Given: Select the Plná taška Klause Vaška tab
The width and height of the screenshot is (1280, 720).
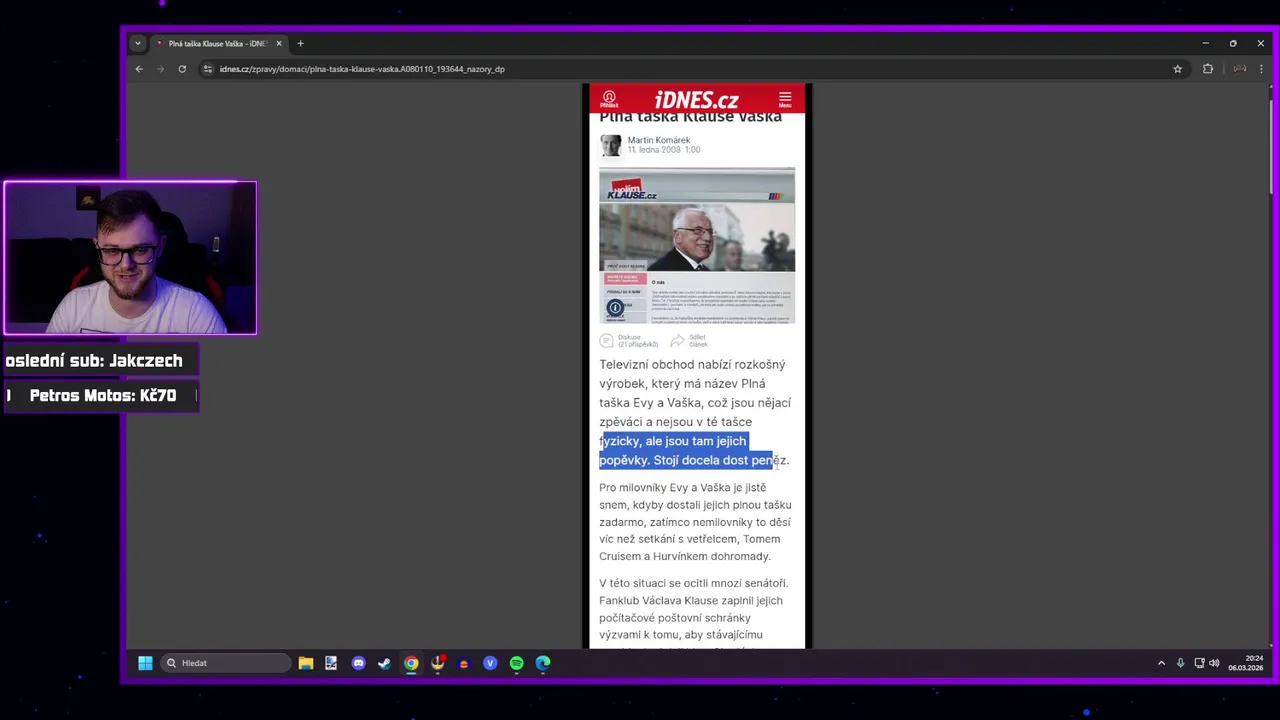Looking at the screenshot, I should pos(219,43).
